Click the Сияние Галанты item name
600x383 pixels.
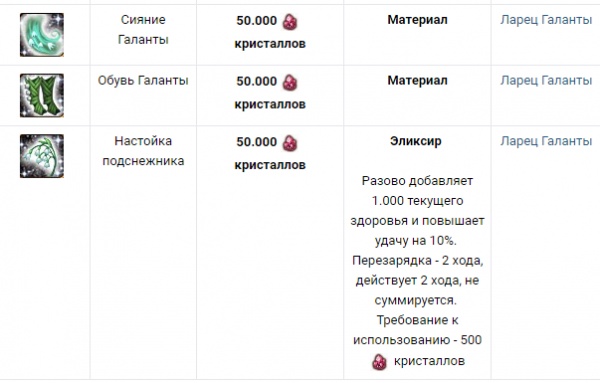(143, 29)
